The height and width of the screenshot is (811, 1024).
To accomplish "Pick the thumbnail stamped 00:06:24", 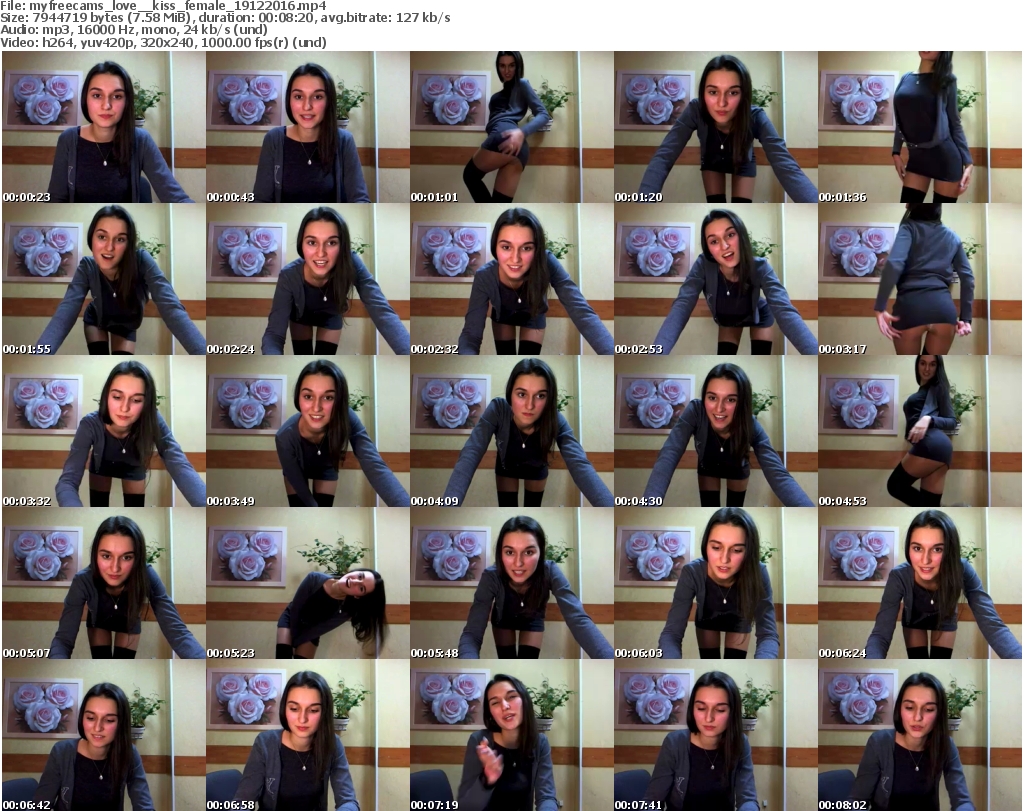I will 920,582.
